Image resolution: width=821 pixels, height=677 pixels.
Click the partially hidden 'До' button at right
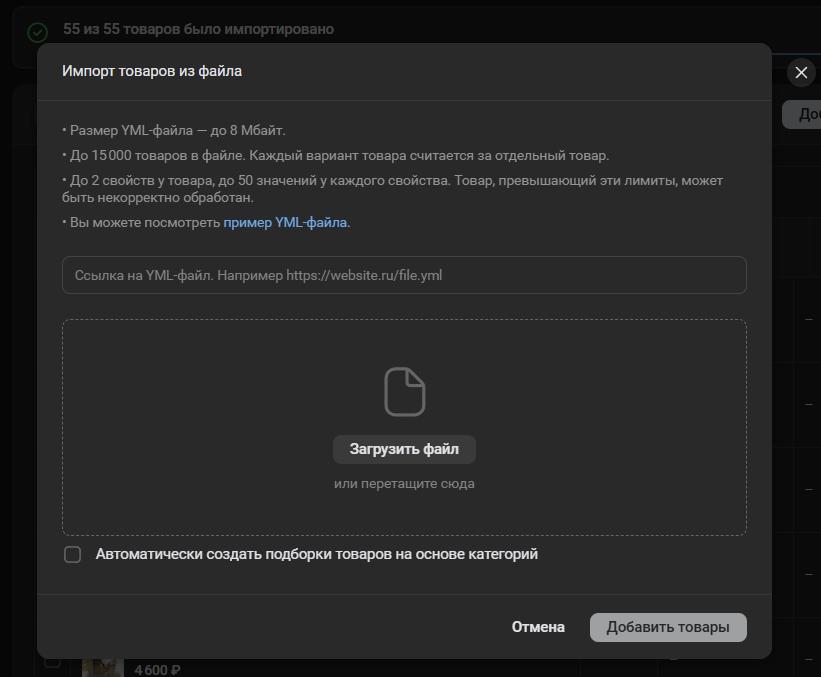pos(803,114)
